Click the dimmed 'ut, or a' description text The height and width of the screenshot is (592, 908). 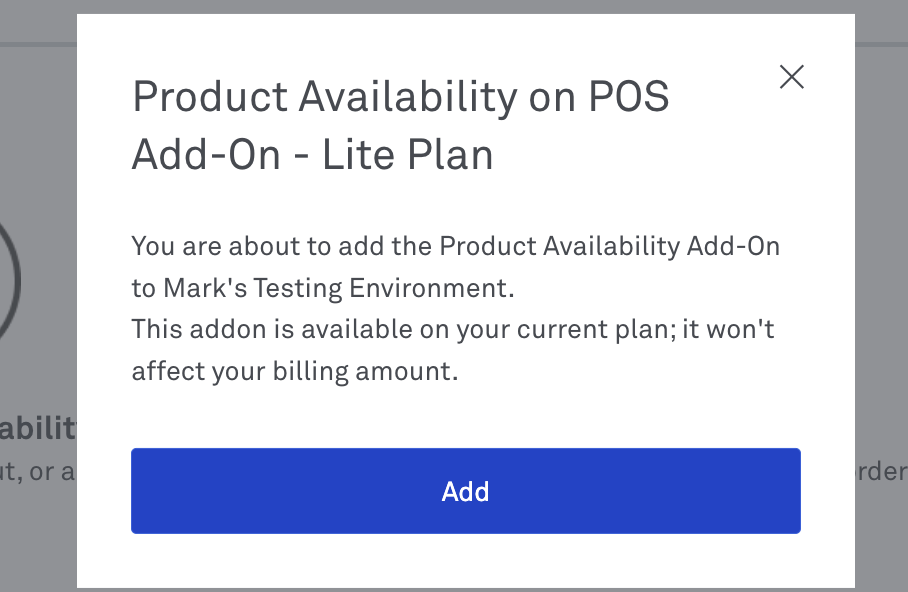[38, 472]
